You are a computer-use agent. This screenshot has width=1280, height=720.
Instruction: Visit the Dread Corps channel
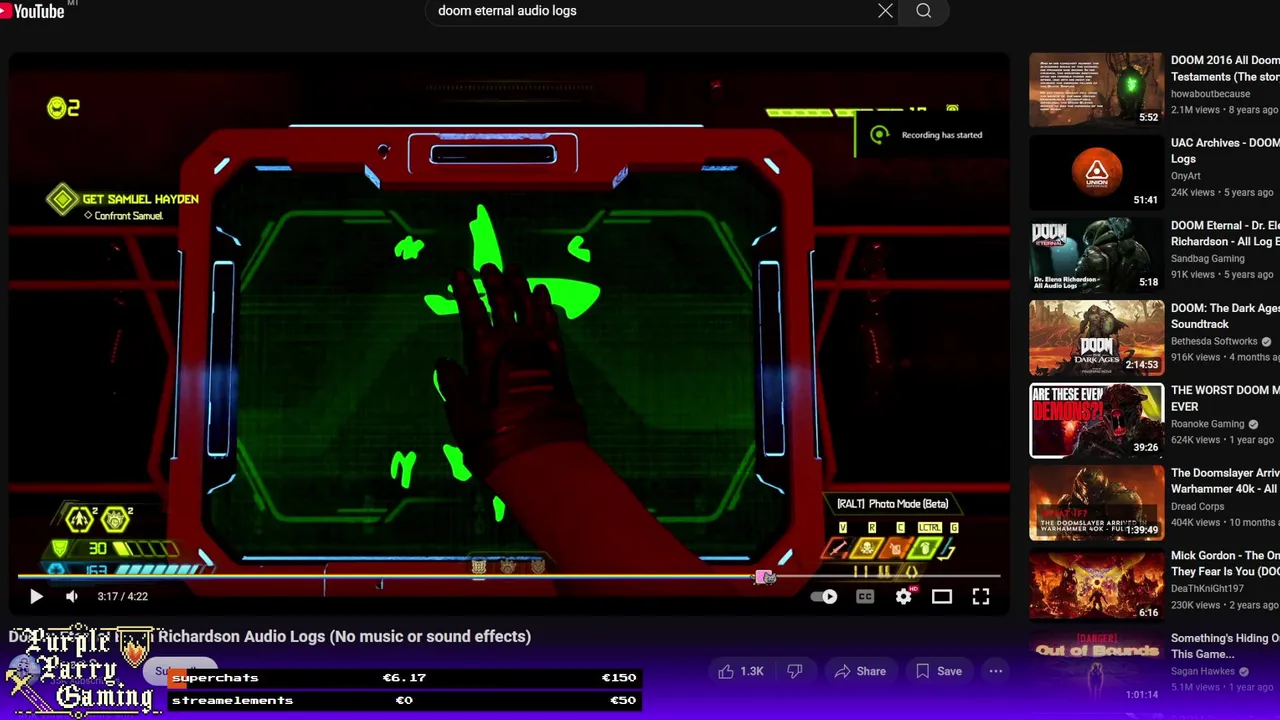coord(1197,507)
